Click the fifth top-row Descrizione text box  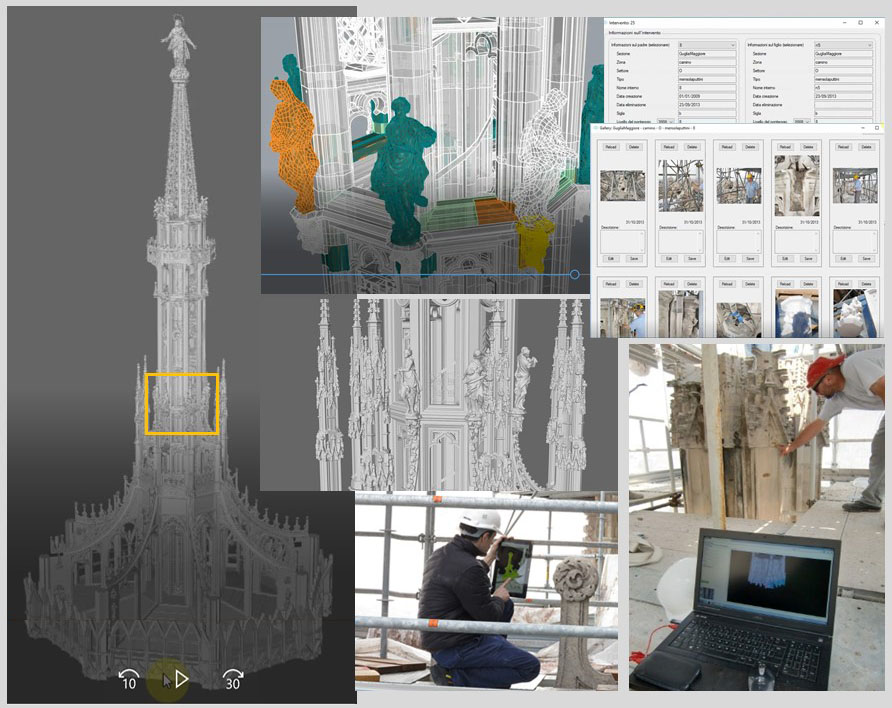coord(855,242)
